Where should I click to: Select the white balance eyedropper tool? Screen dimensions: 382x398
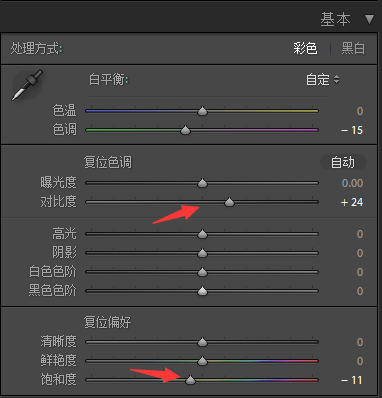tap(27, 85)
